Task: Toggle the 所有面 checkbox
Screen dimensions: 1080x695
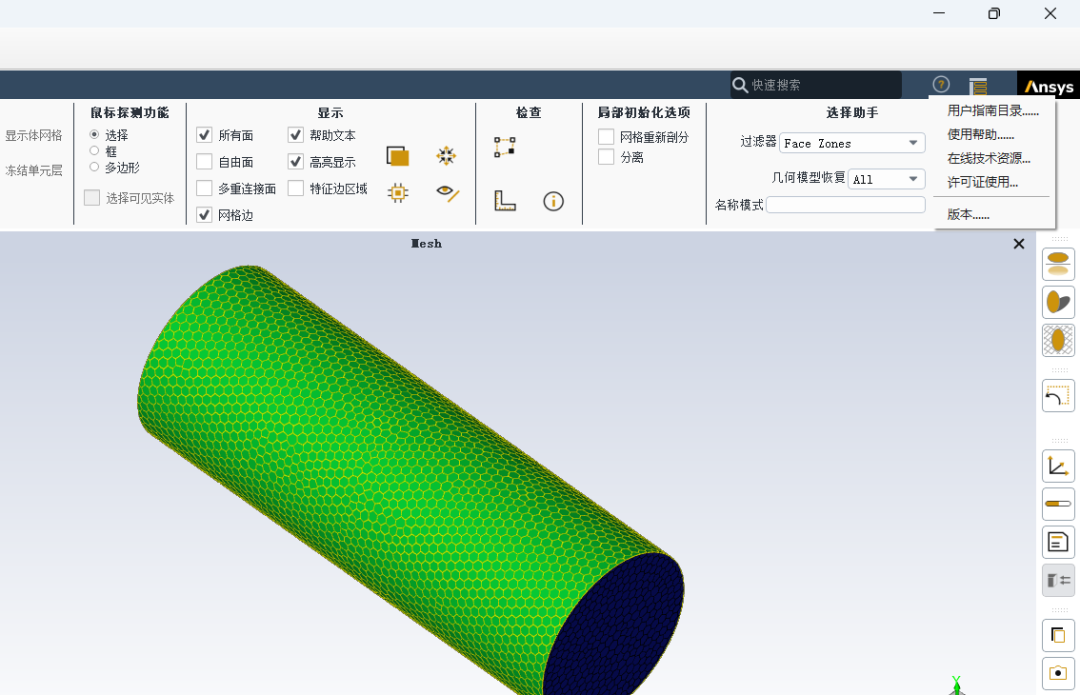Action: 204,135
